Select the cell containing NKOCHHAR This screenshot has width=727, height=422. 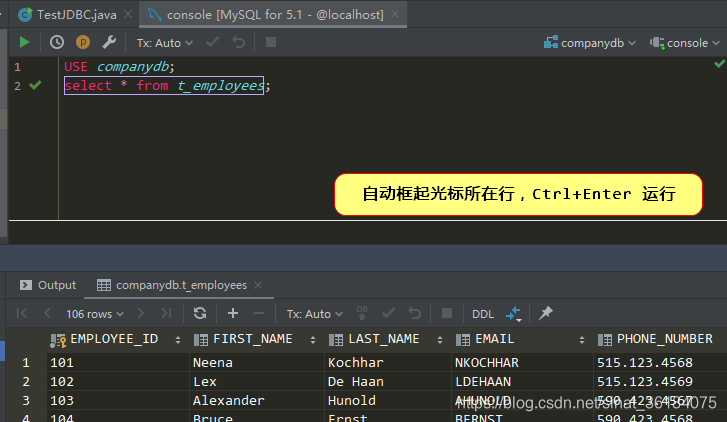pyautogui.click(x=522, y=363)
